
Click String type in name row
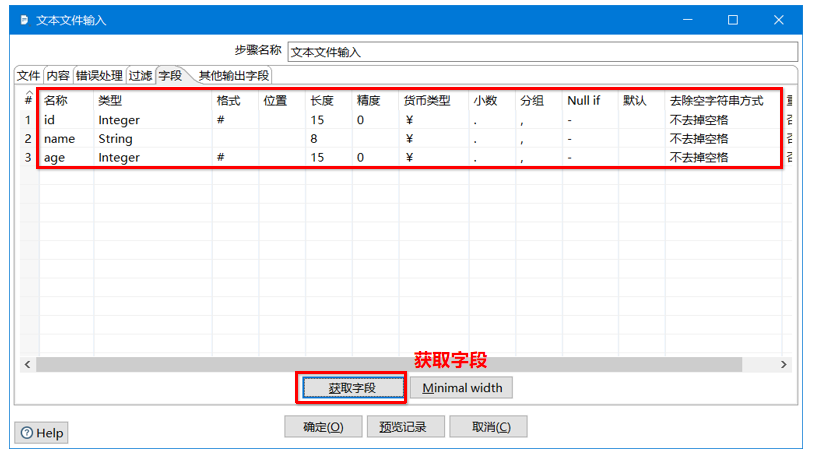tap(153, 139)
